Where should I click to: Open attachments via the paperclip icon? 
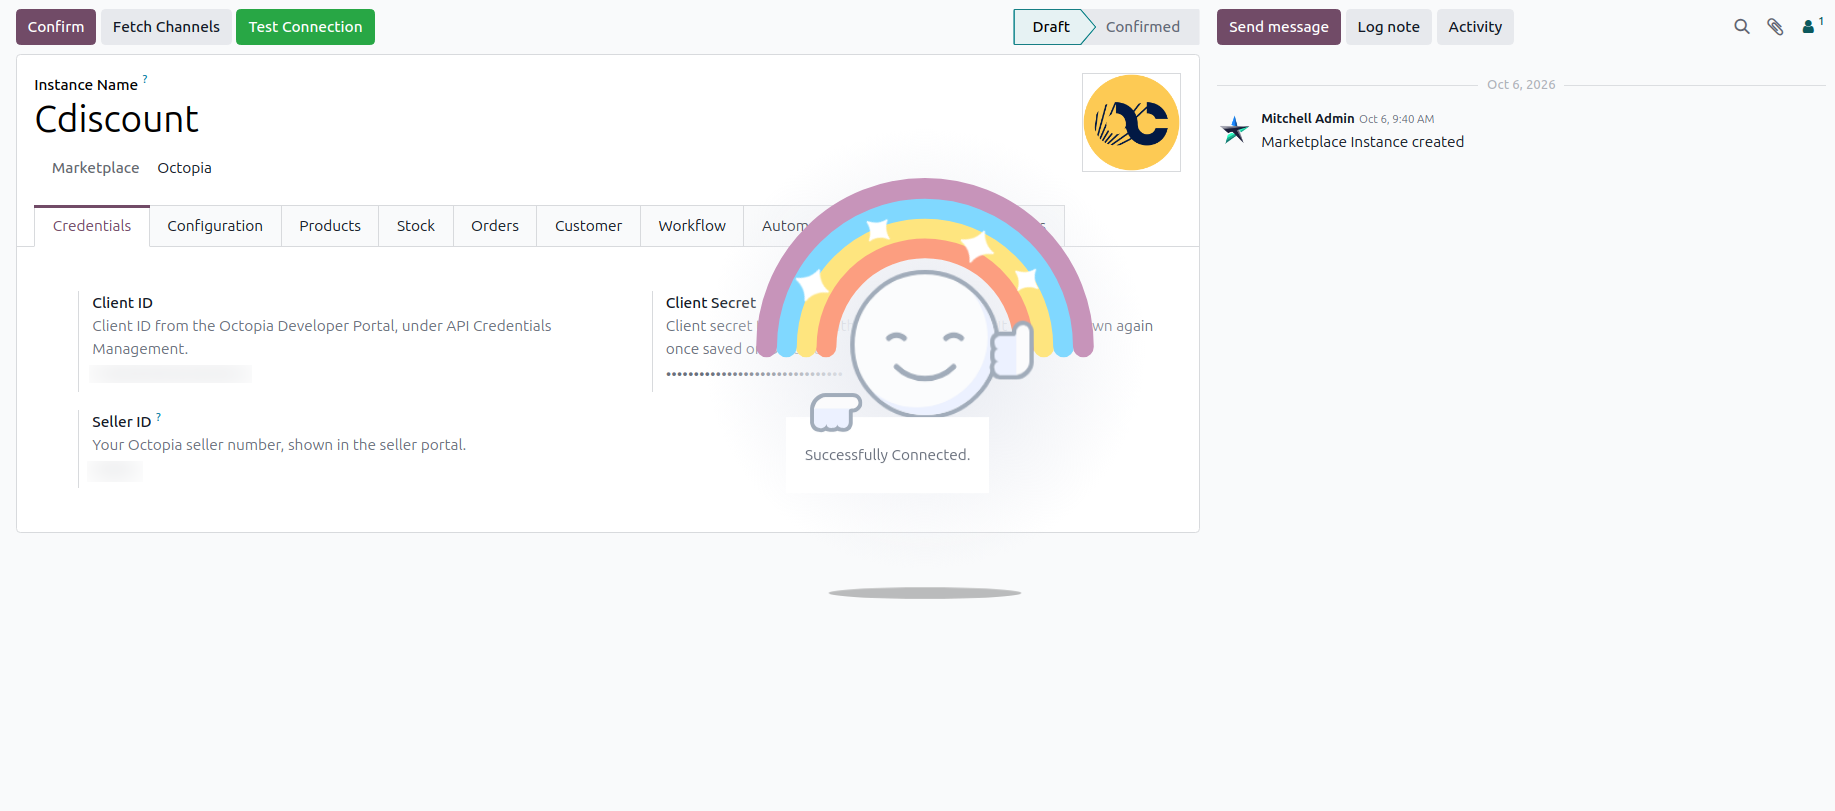pos(1775,27)
